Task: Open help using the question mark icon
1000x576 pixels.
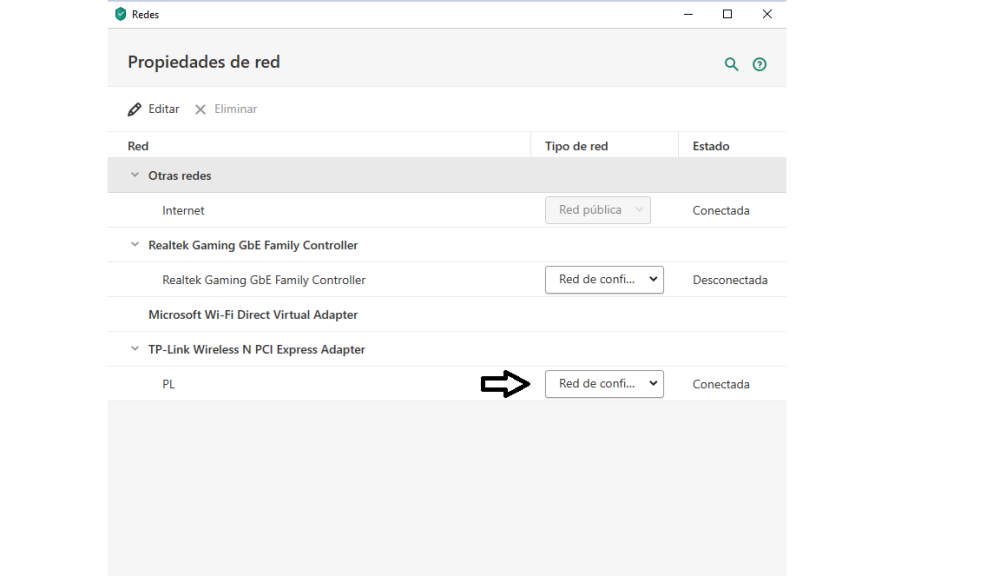Action: pyautogui.click(x=759, y=63)
